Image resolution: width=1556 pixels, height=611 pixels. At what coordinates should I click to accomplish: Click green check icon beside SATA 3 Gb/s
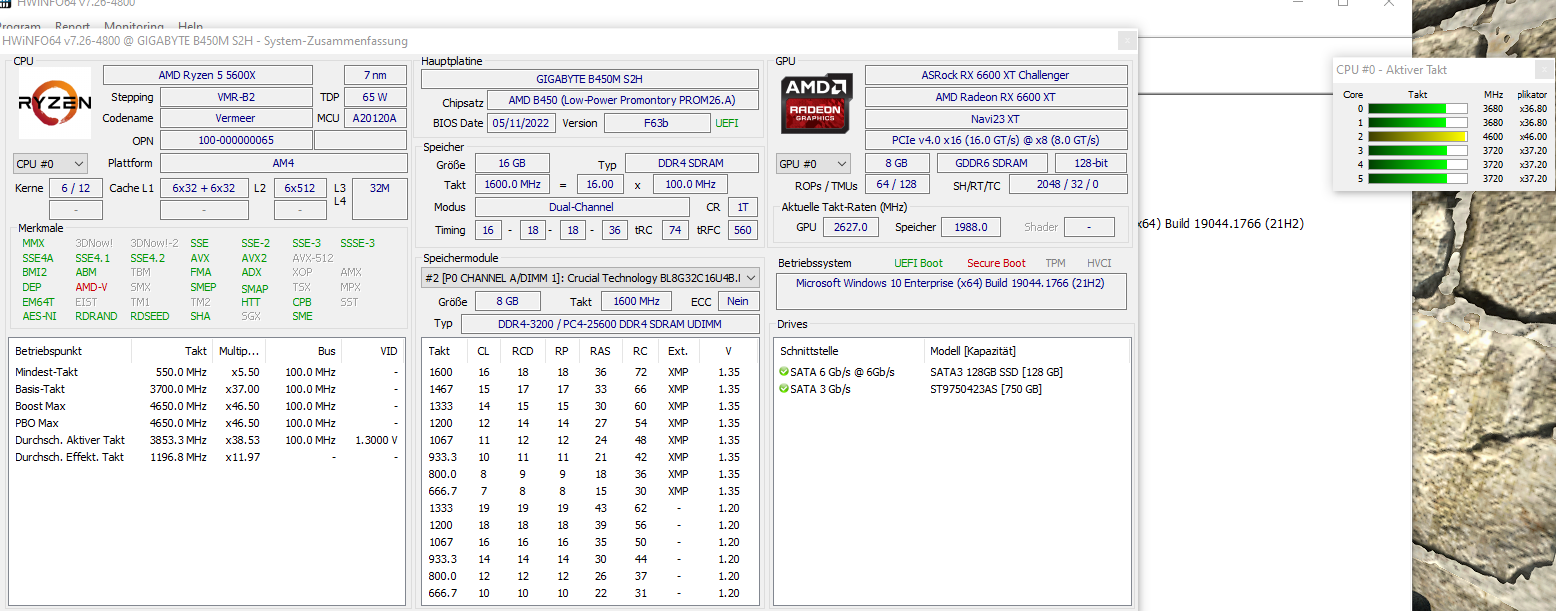pos(784,389)
